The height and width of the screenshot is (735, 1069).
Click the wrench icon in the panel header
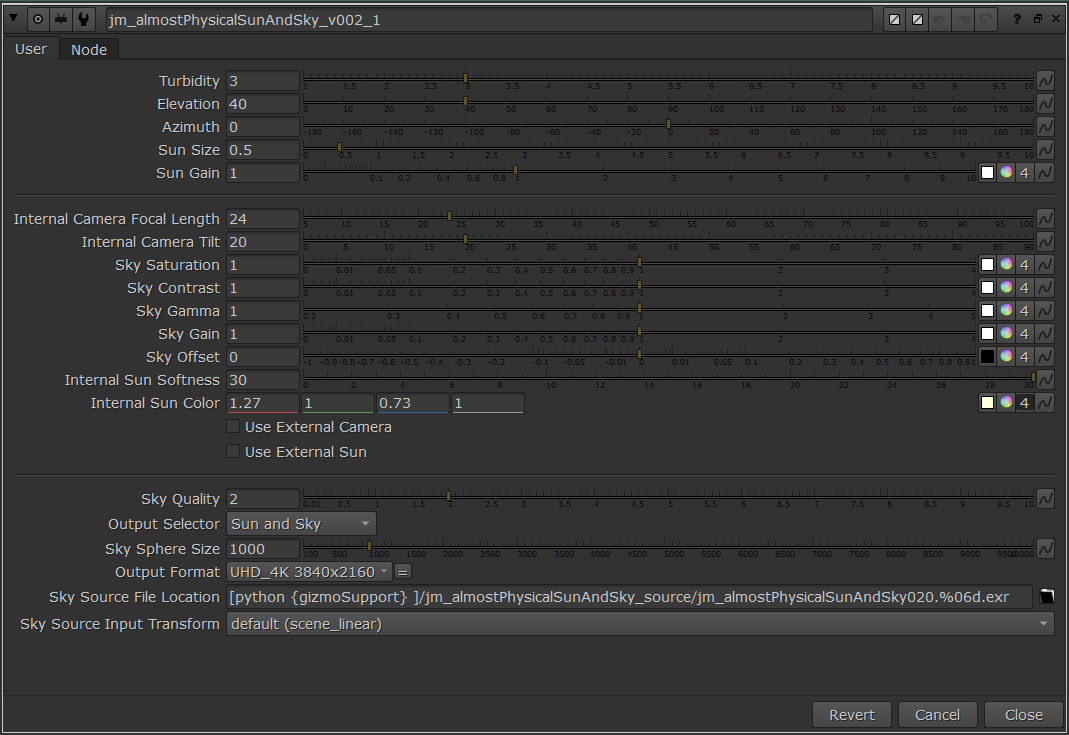click(84, 19)
